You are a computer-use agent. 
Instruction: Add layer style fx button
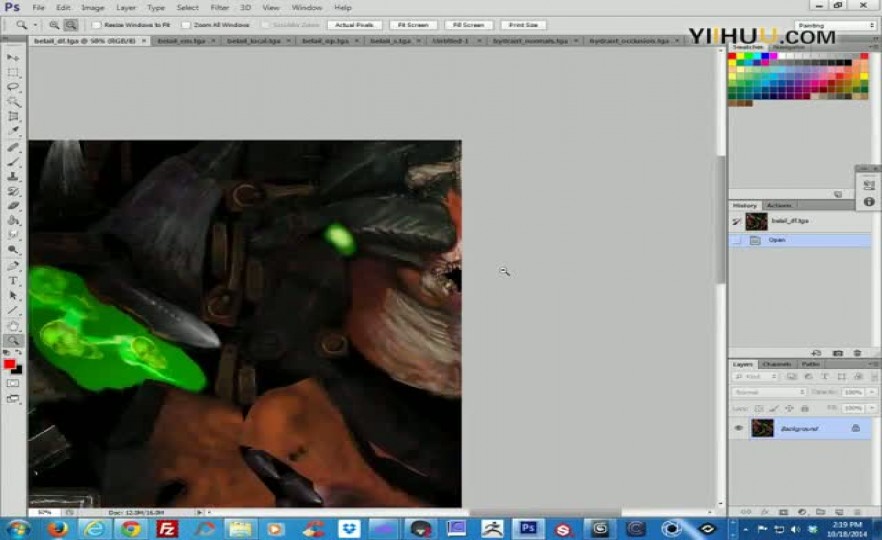click(765, 512)
